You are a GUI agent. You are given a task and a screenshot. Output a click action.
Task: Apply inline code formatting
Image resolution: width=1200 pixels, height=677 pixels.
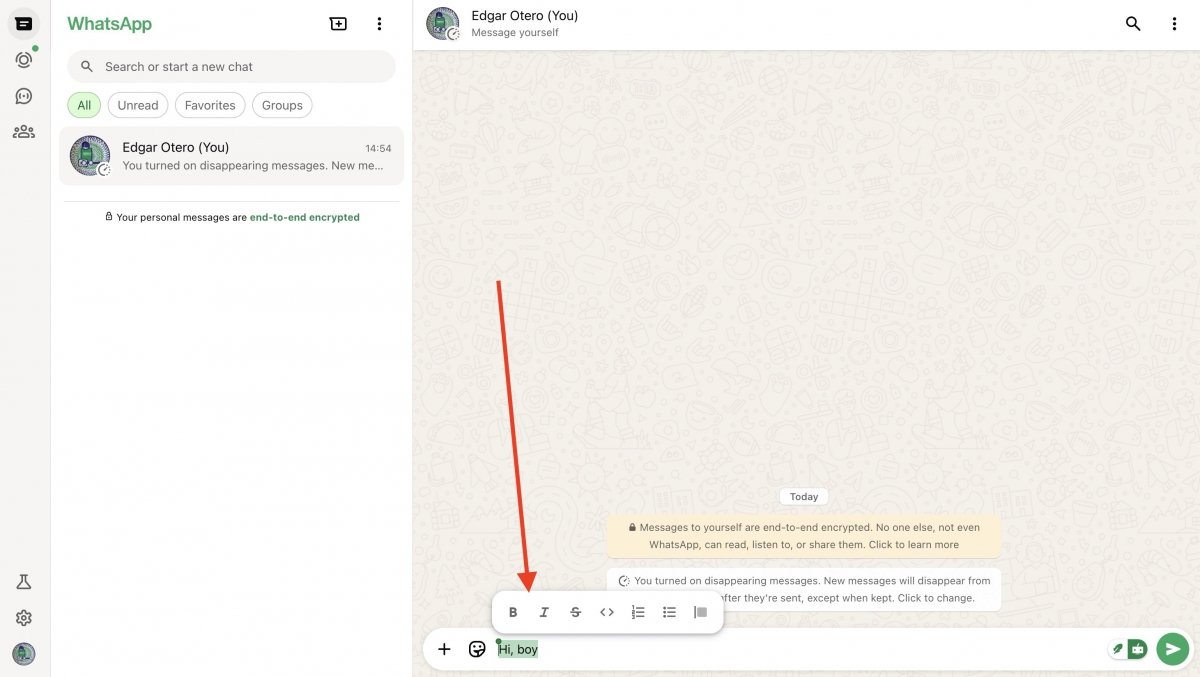point(607,612)
